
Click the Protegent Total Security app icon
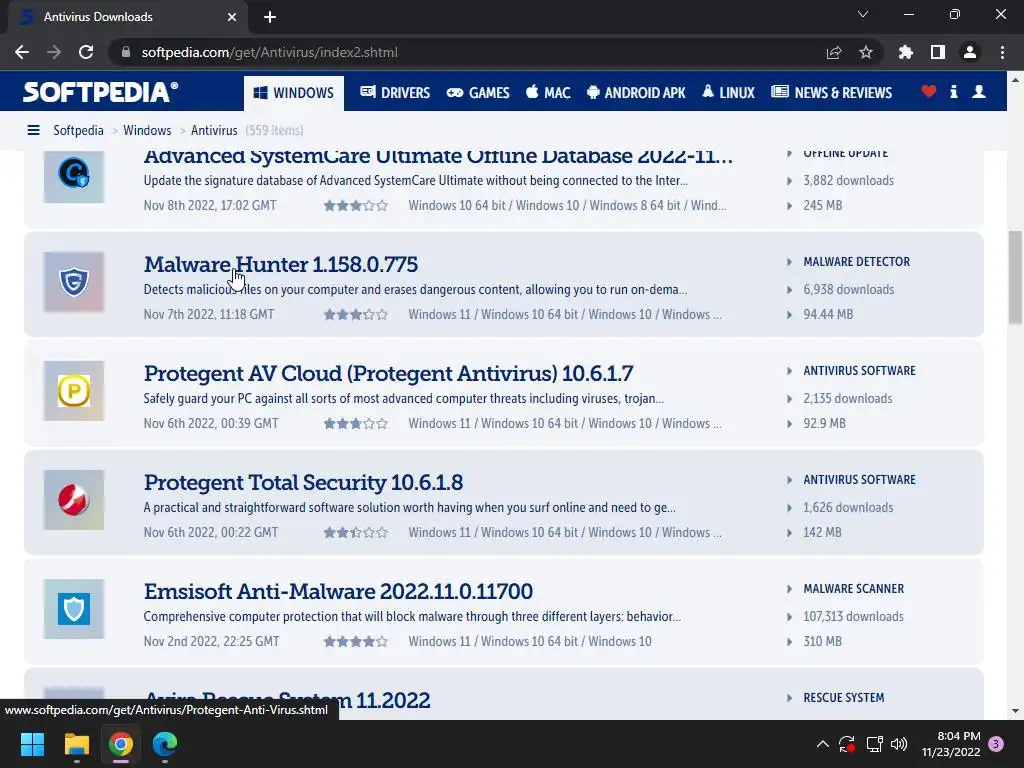(74, 500)
